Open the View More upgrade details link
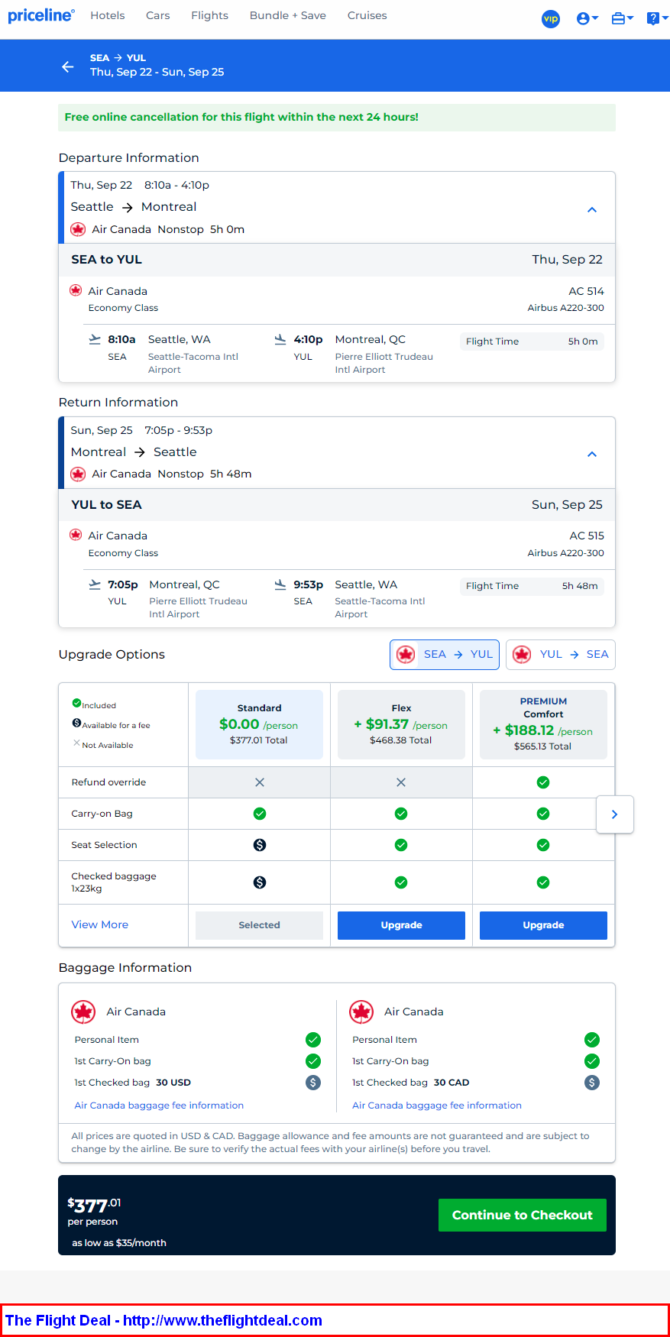Screen dimensions: 670x1337 tap(99, 925)
